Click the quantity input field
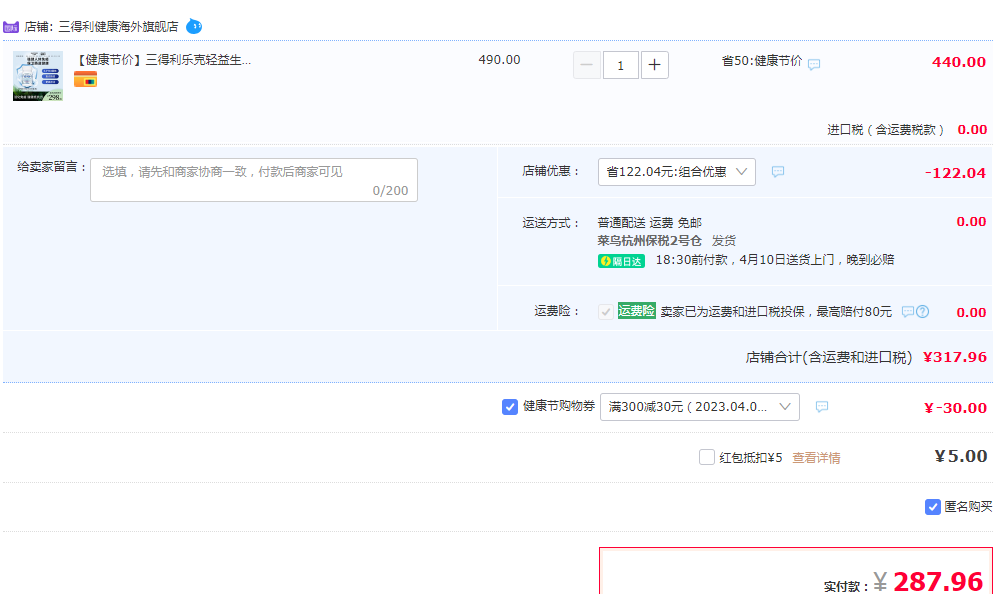This screenshot has height=594, width=1007. click(620, 65)
